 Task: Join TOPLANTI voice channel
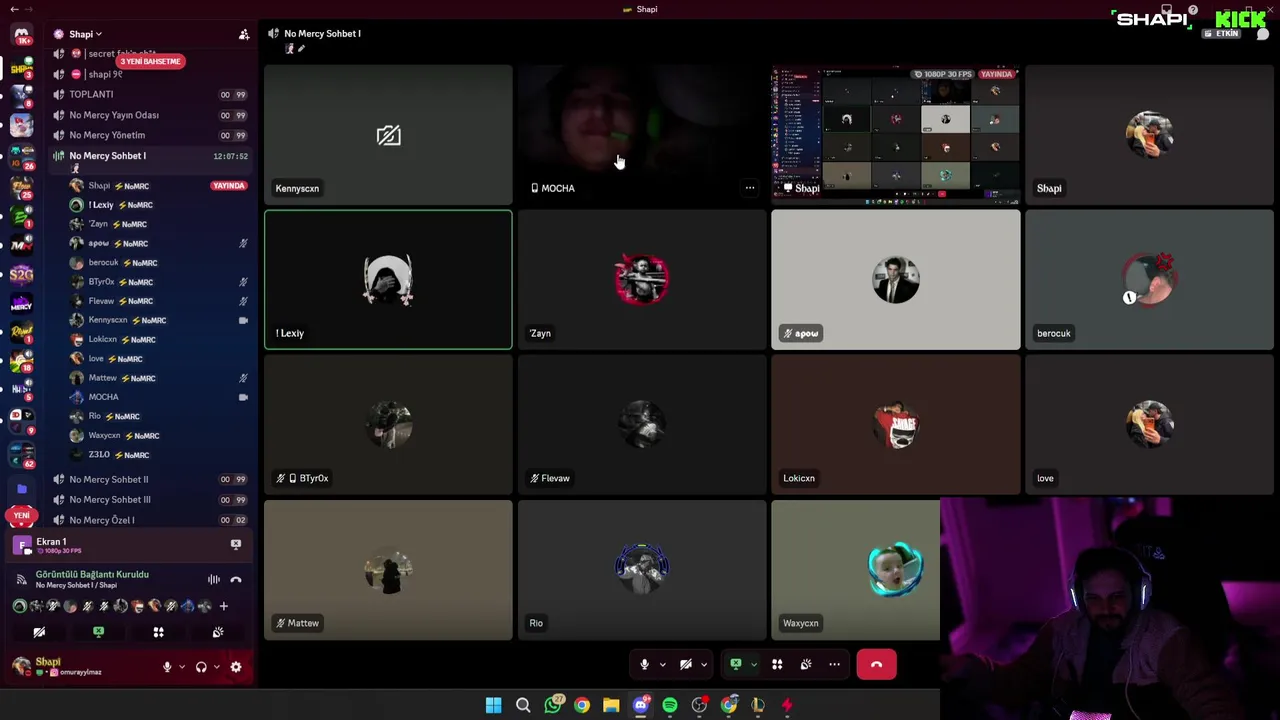150,95
